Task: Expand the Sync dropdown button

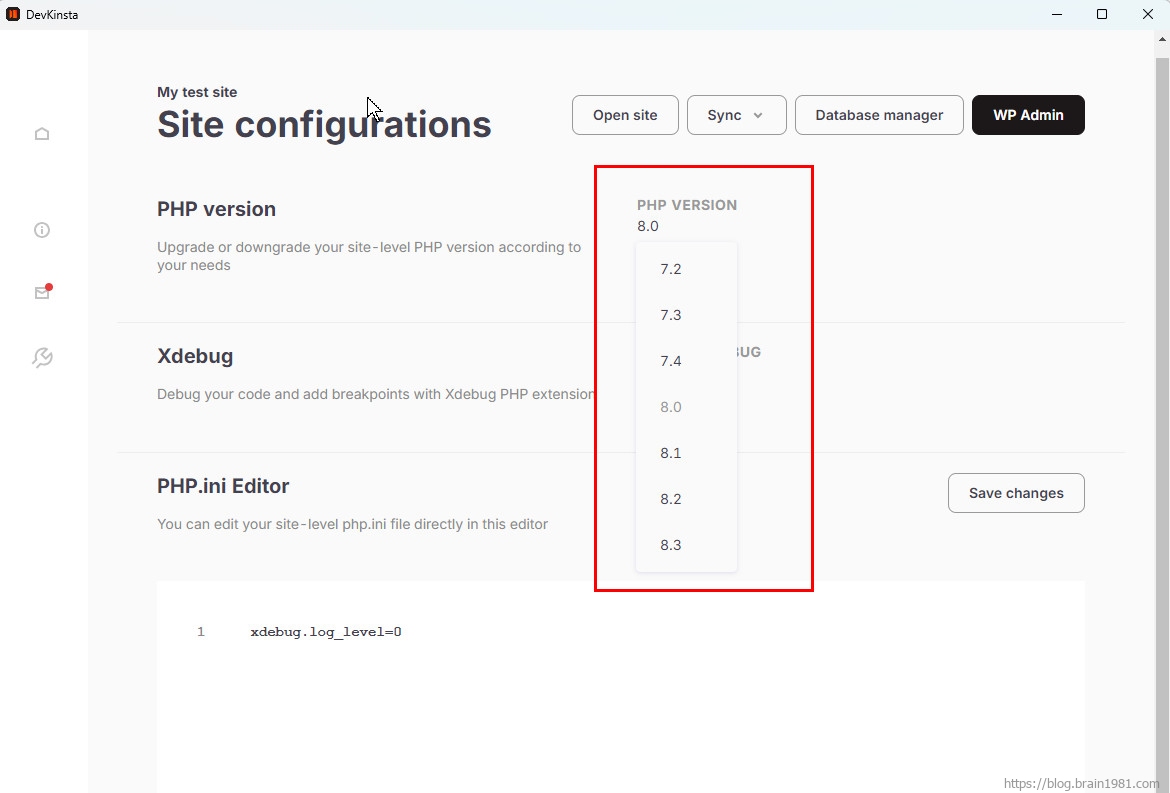Action: pos(736,115)
